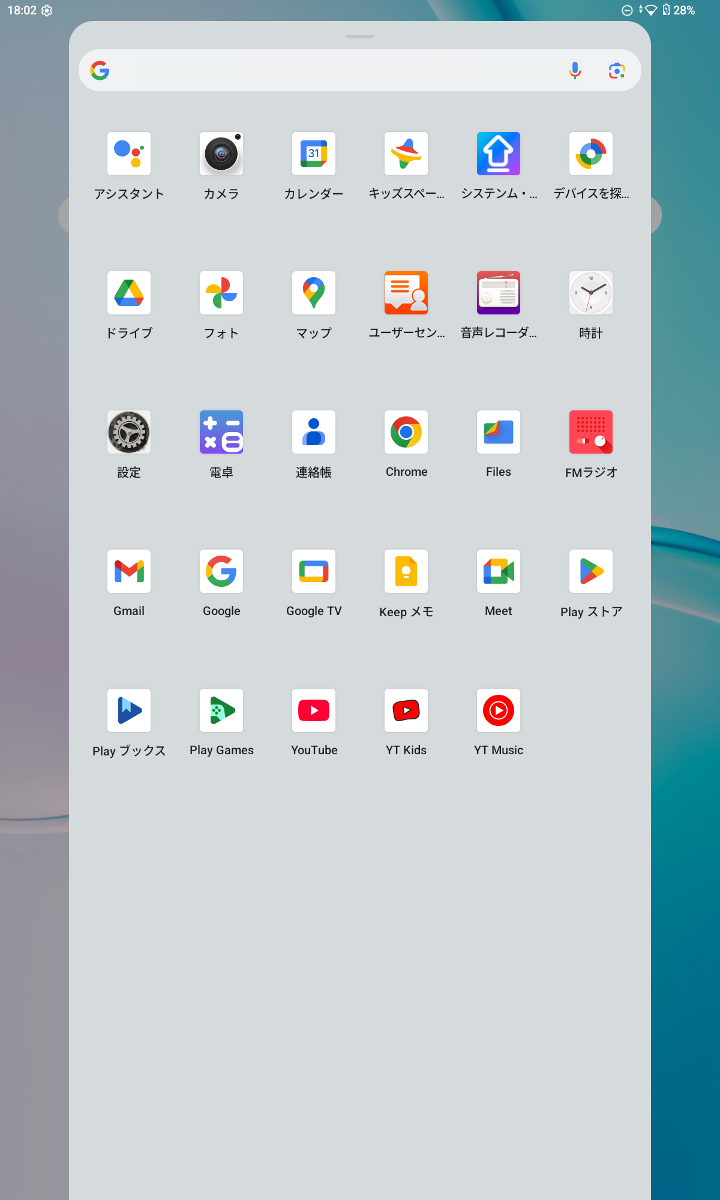Open the System update app (システム・...)

click(x=498, y=154)
